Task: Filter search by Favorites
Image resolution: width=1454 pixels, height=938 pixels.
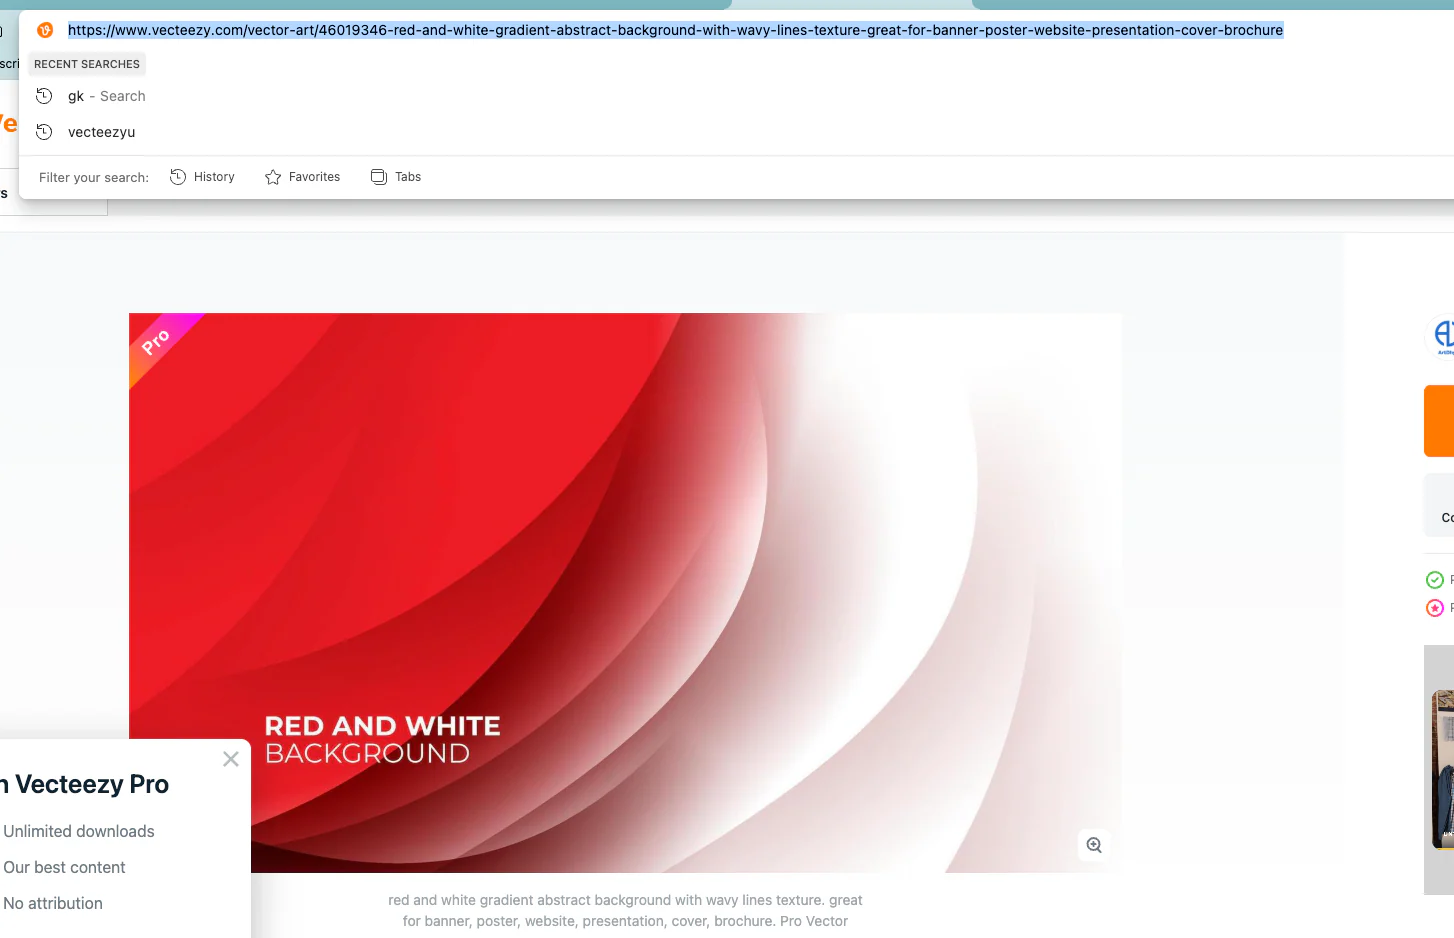Action: [302, 177]
